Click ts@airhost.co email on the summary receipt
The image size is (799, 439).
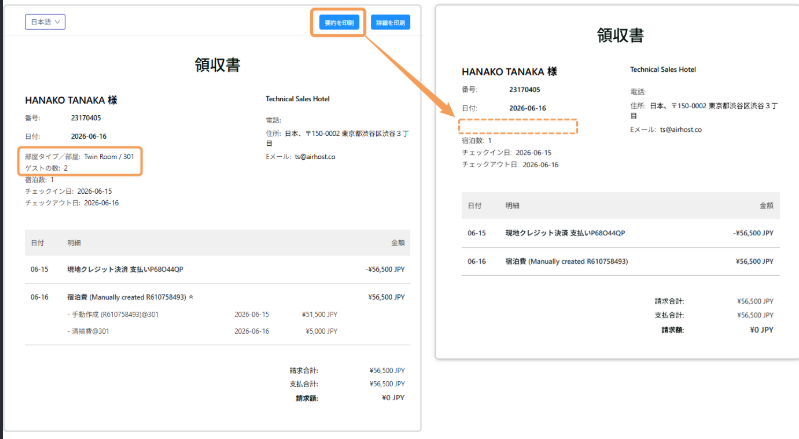[681, 130]
